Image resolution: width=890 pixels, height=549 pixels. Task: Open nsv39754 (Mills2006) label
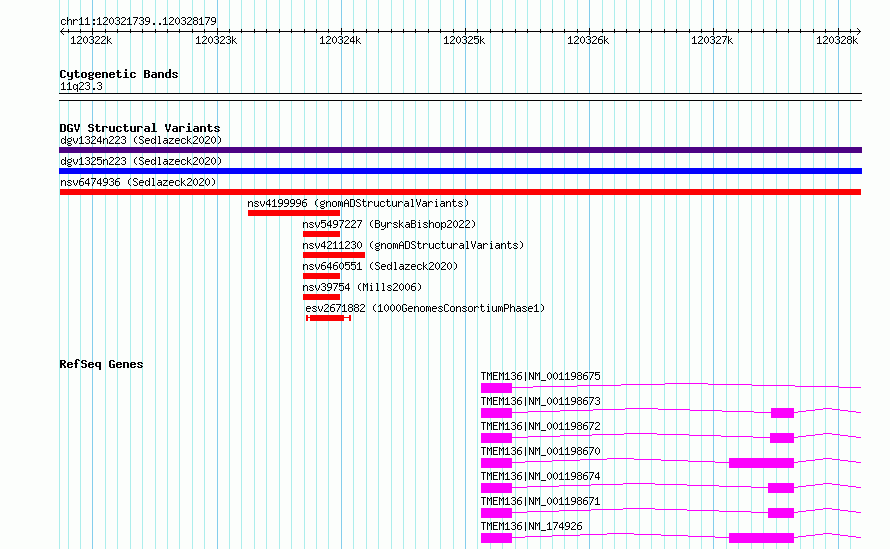click(x=362, y=287)
